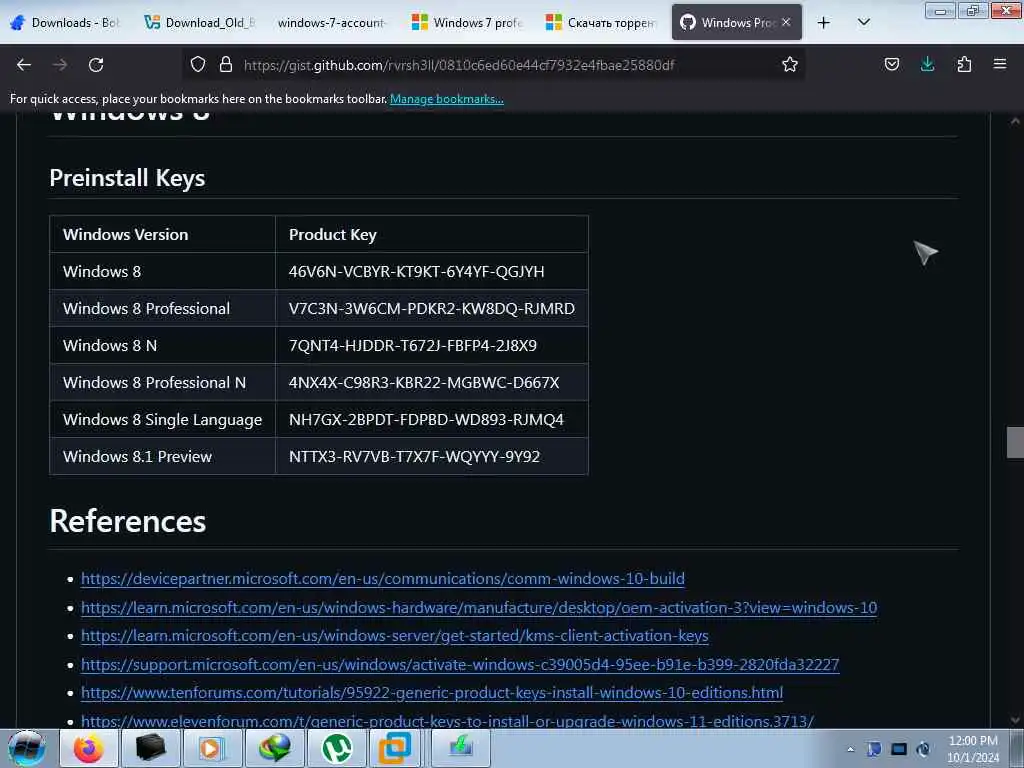
Task: Switch to Скачать торрент tab
Action: point(601,23)
